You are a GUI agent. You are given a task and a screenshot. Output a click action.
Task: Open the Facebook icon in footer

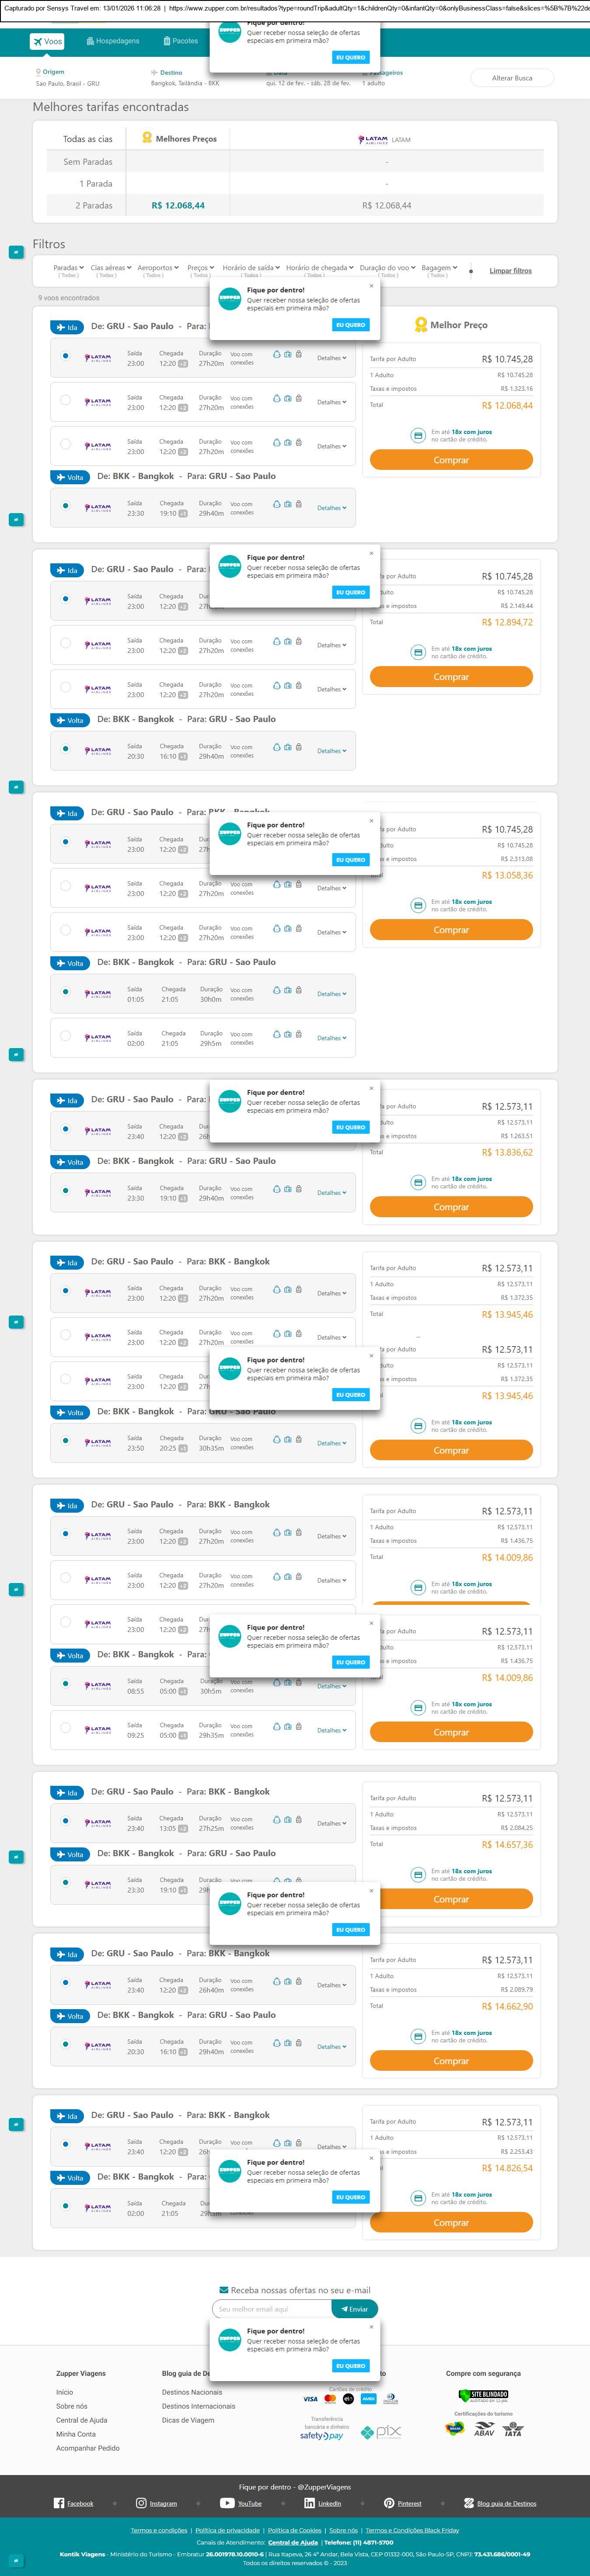pyautogui.click(x=59, y=2503)
